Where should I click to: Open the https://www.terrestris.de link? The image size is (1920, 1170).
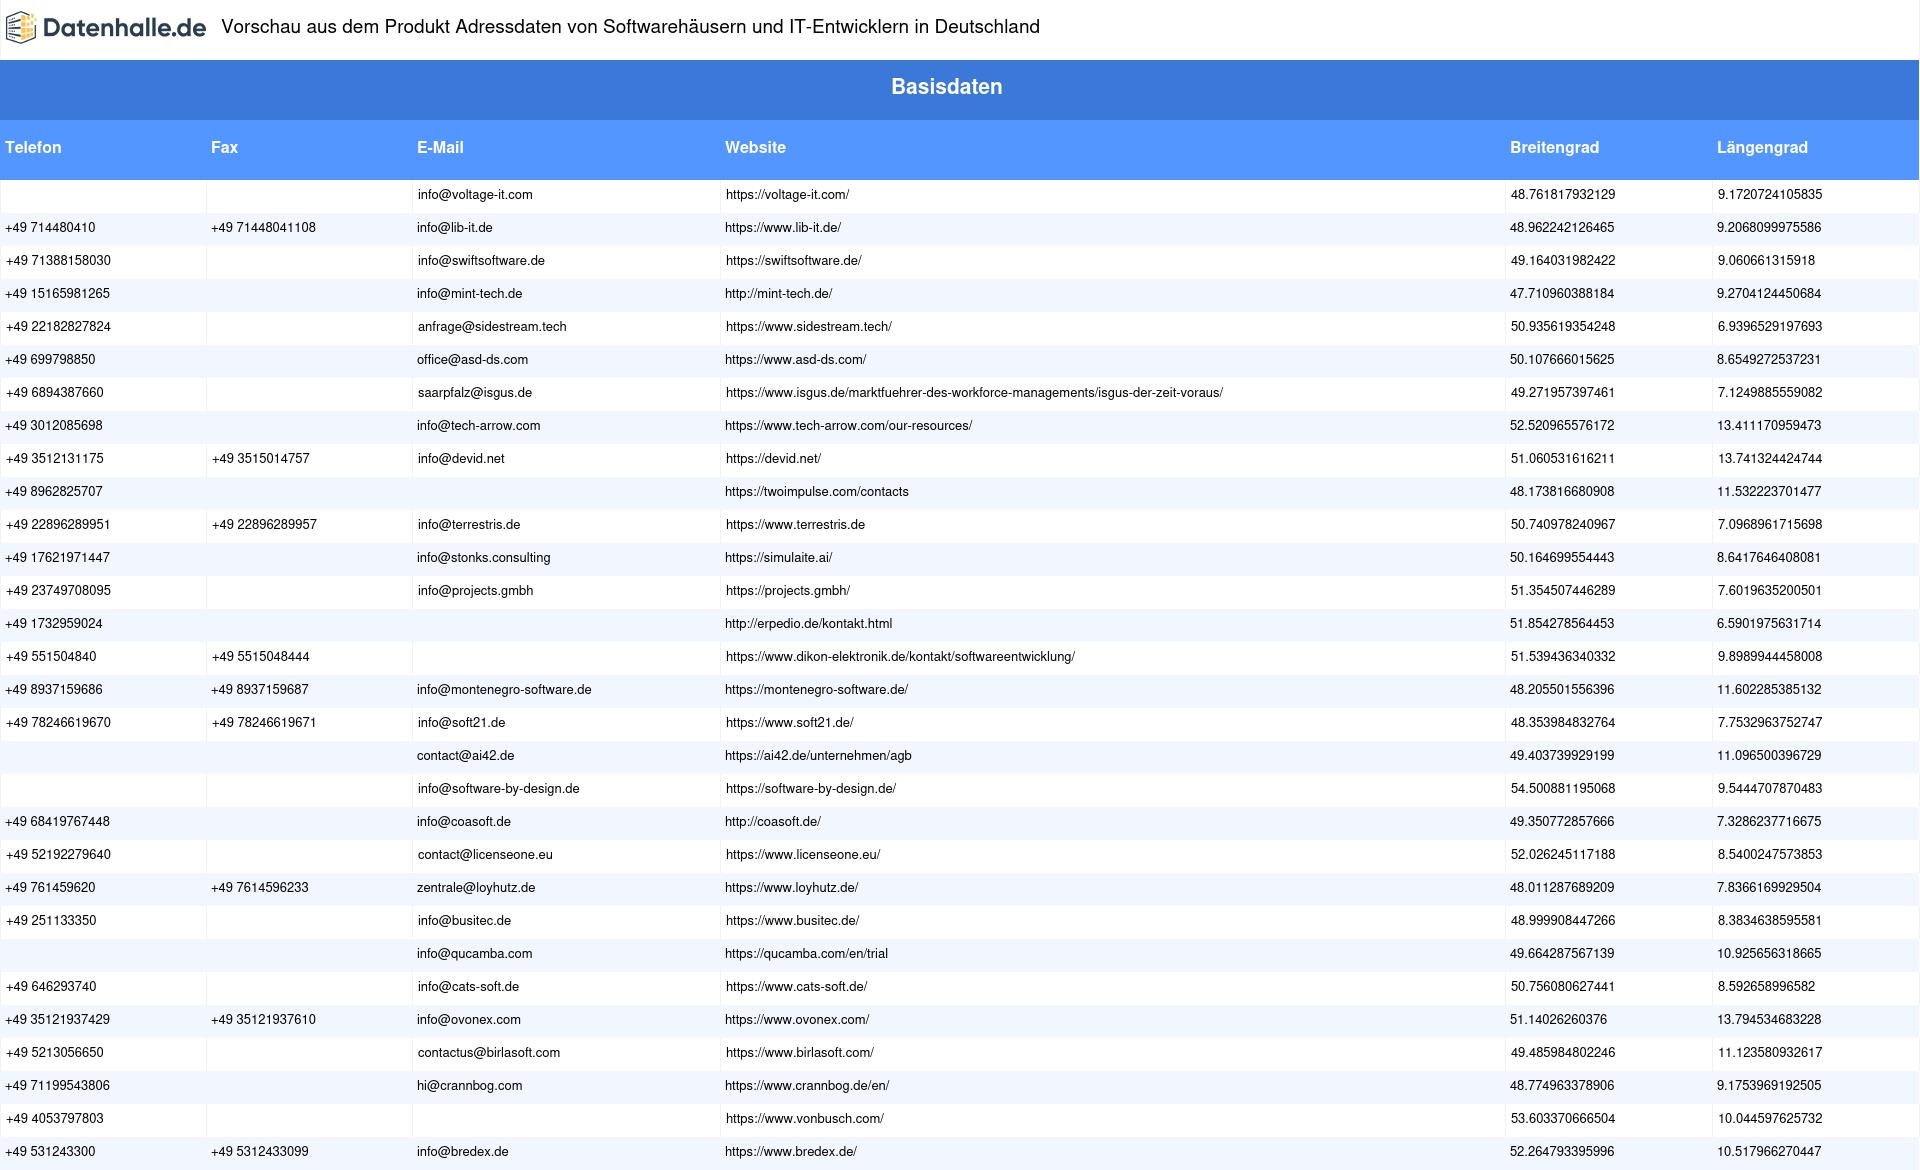click(x=795, y=525)
